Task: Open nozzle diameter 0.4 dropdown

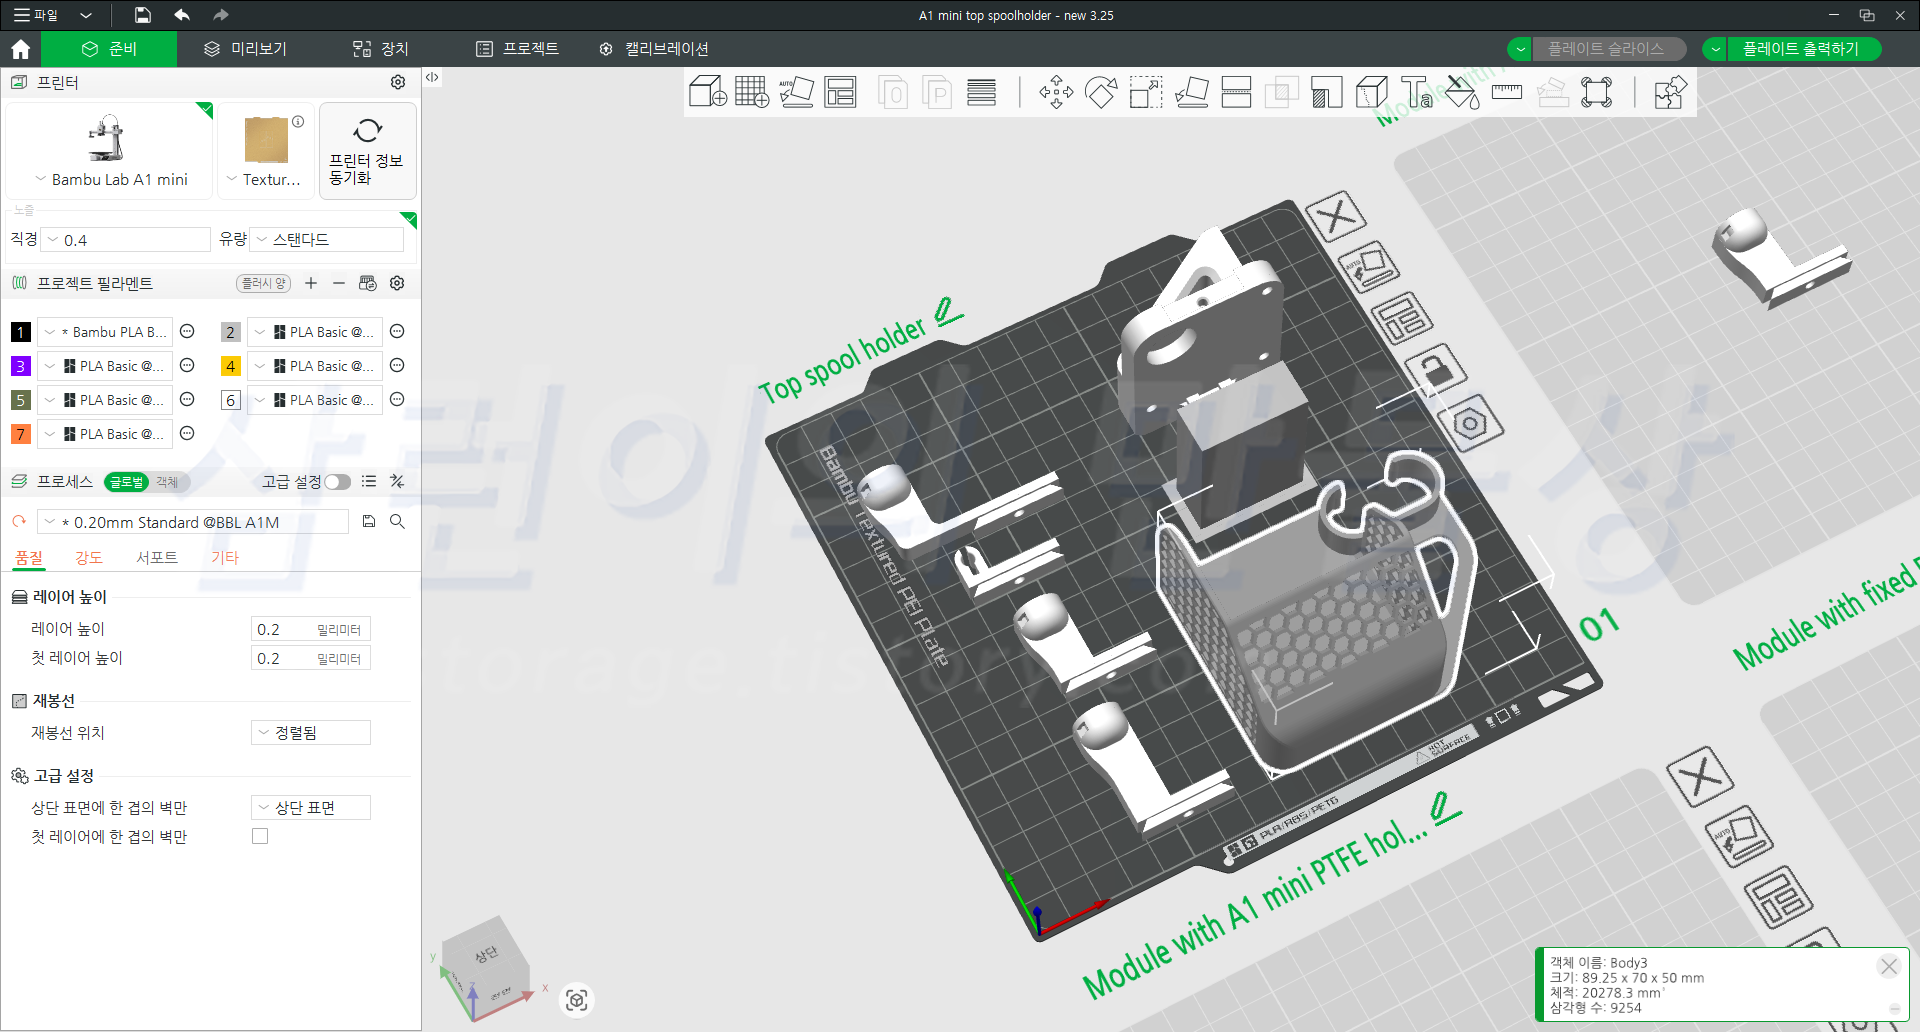Action: tap(126, 240)
